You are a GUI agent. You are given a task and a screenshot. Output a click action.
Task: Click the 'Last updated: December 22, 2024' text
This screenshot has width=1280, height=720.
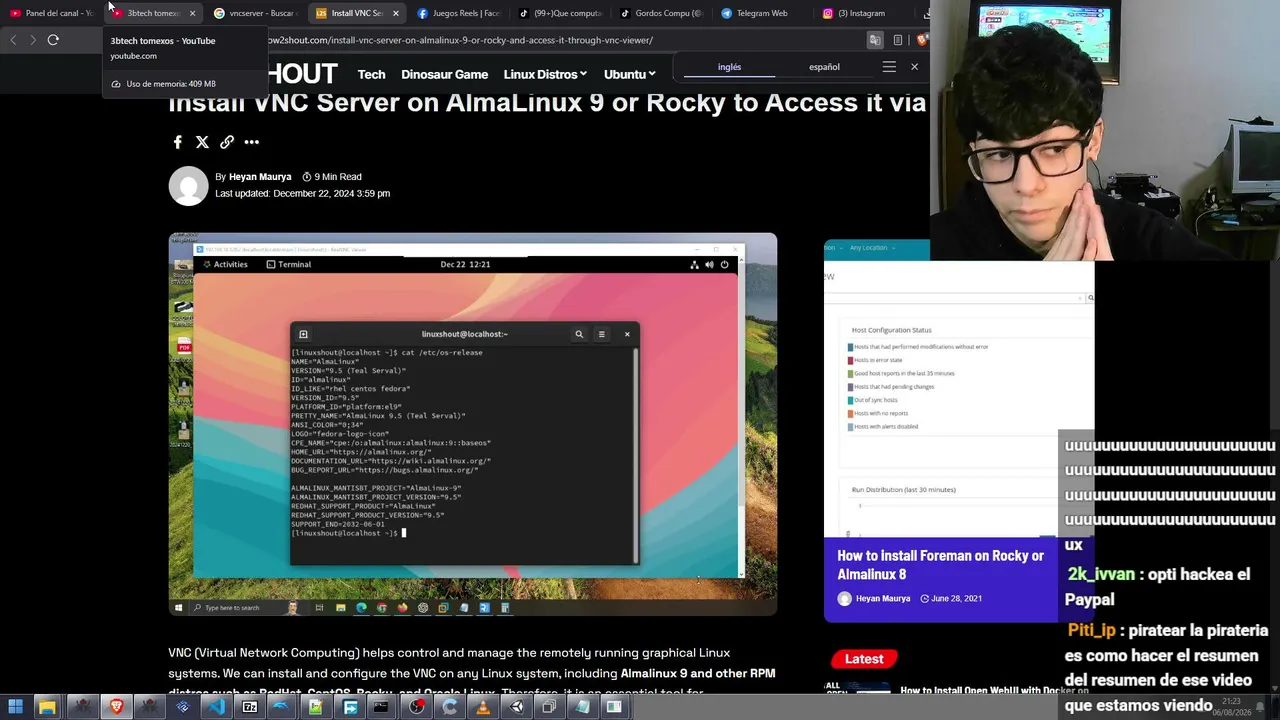coord(302,193)
